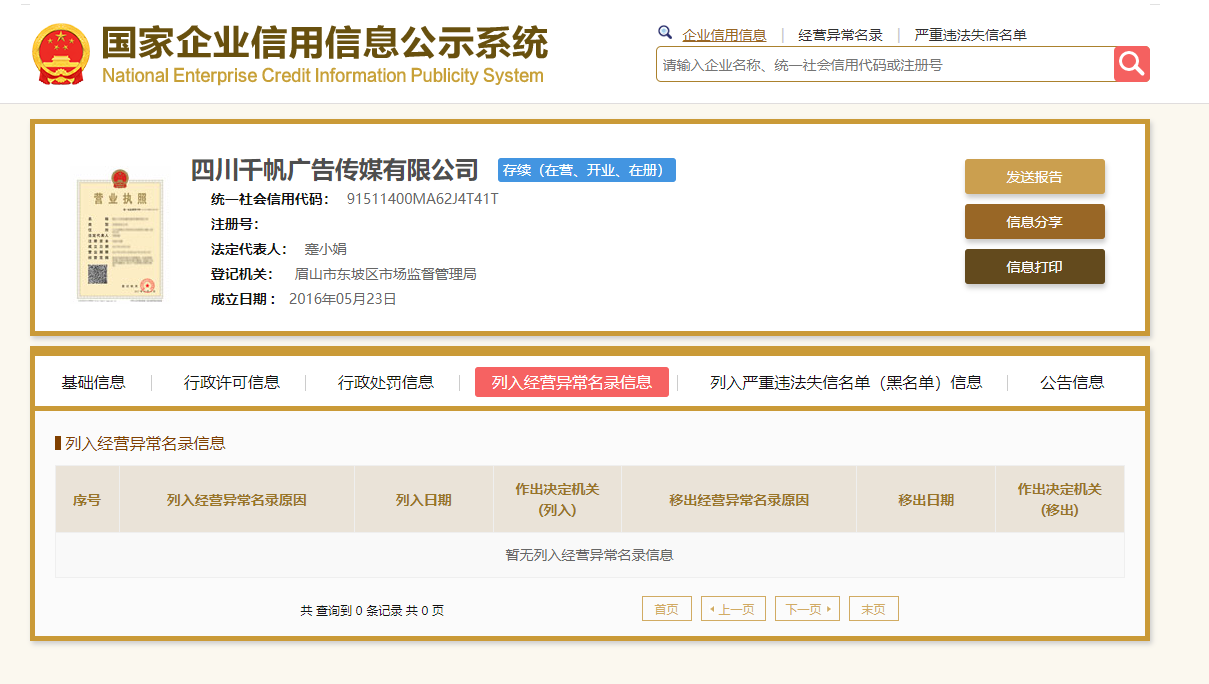The width and height of the screenshot is (1209, 684).
Task: Click the 法定代表人 label
Action: tap(250, 249)
